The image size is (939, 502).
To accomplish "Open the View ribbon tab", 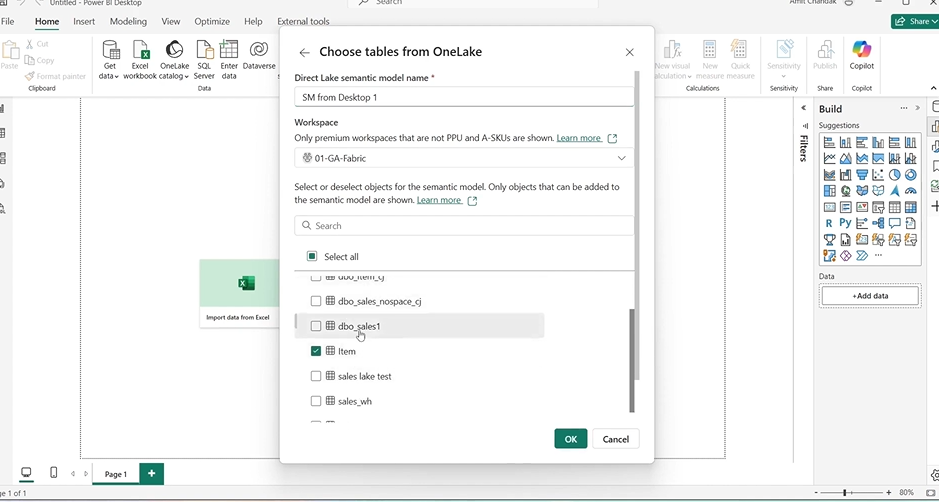I will (171, 22).
